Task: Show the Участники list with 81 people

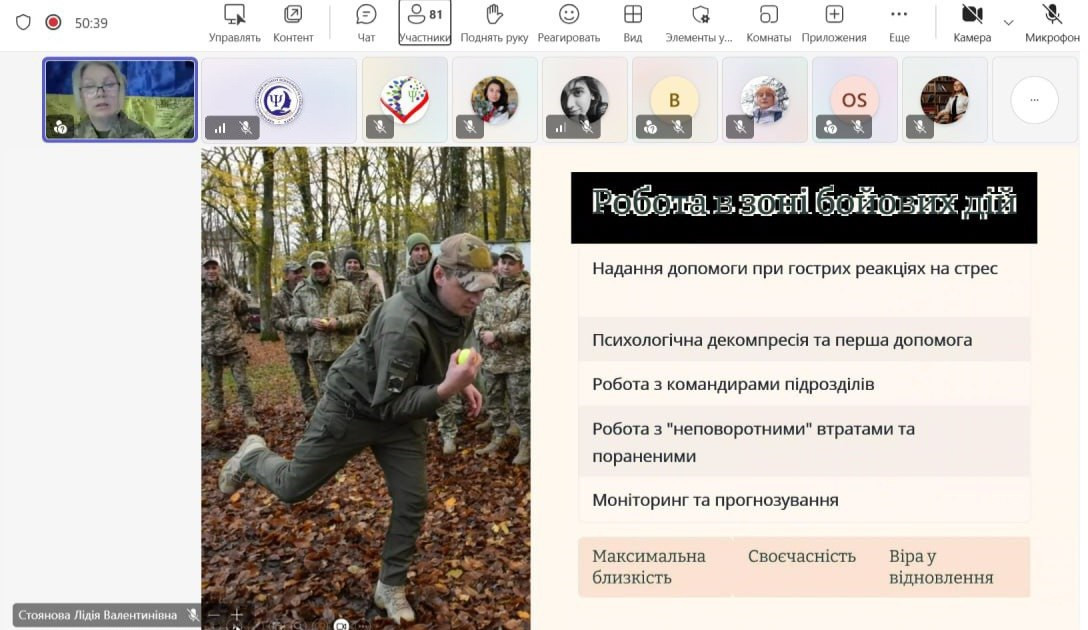Action: click(425, 23)
